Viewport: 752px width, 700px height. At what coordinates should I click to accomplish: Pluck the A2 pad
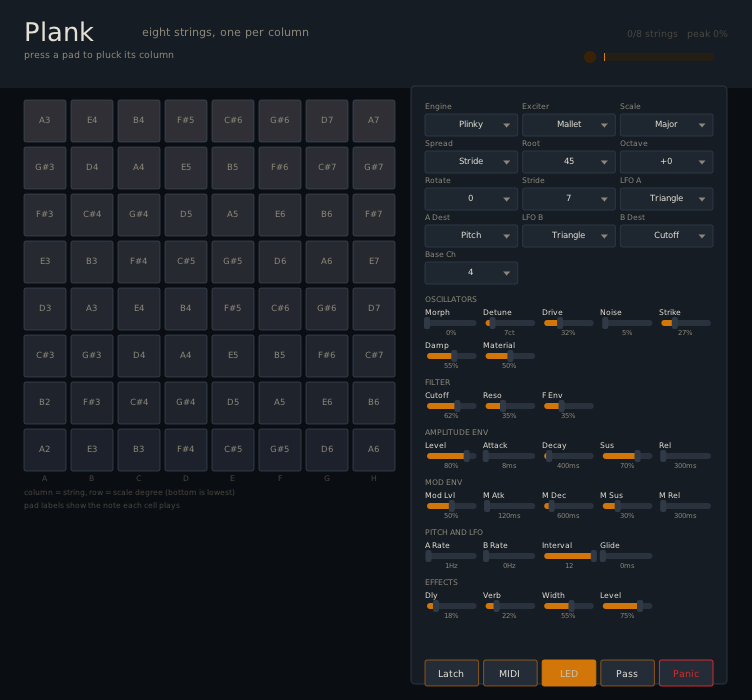pos(45,450)
